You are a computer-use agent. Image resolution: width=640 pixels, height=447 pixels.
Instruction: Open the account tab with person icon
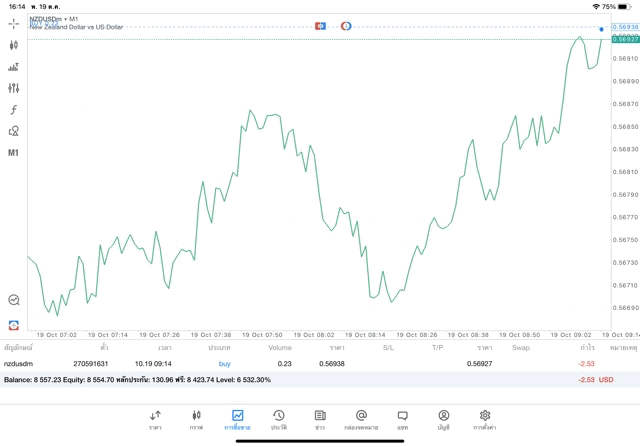tap(444, 420)
